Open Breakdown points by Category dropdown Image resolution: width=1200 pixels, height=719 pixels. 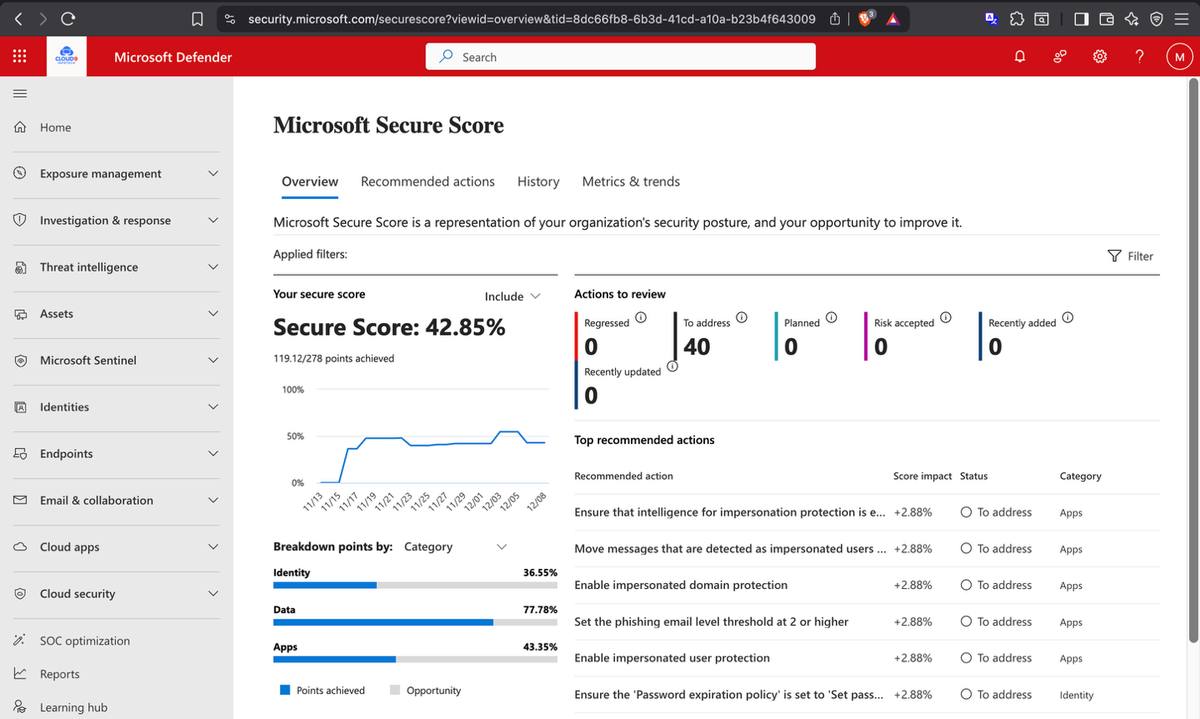coord(456,547)
